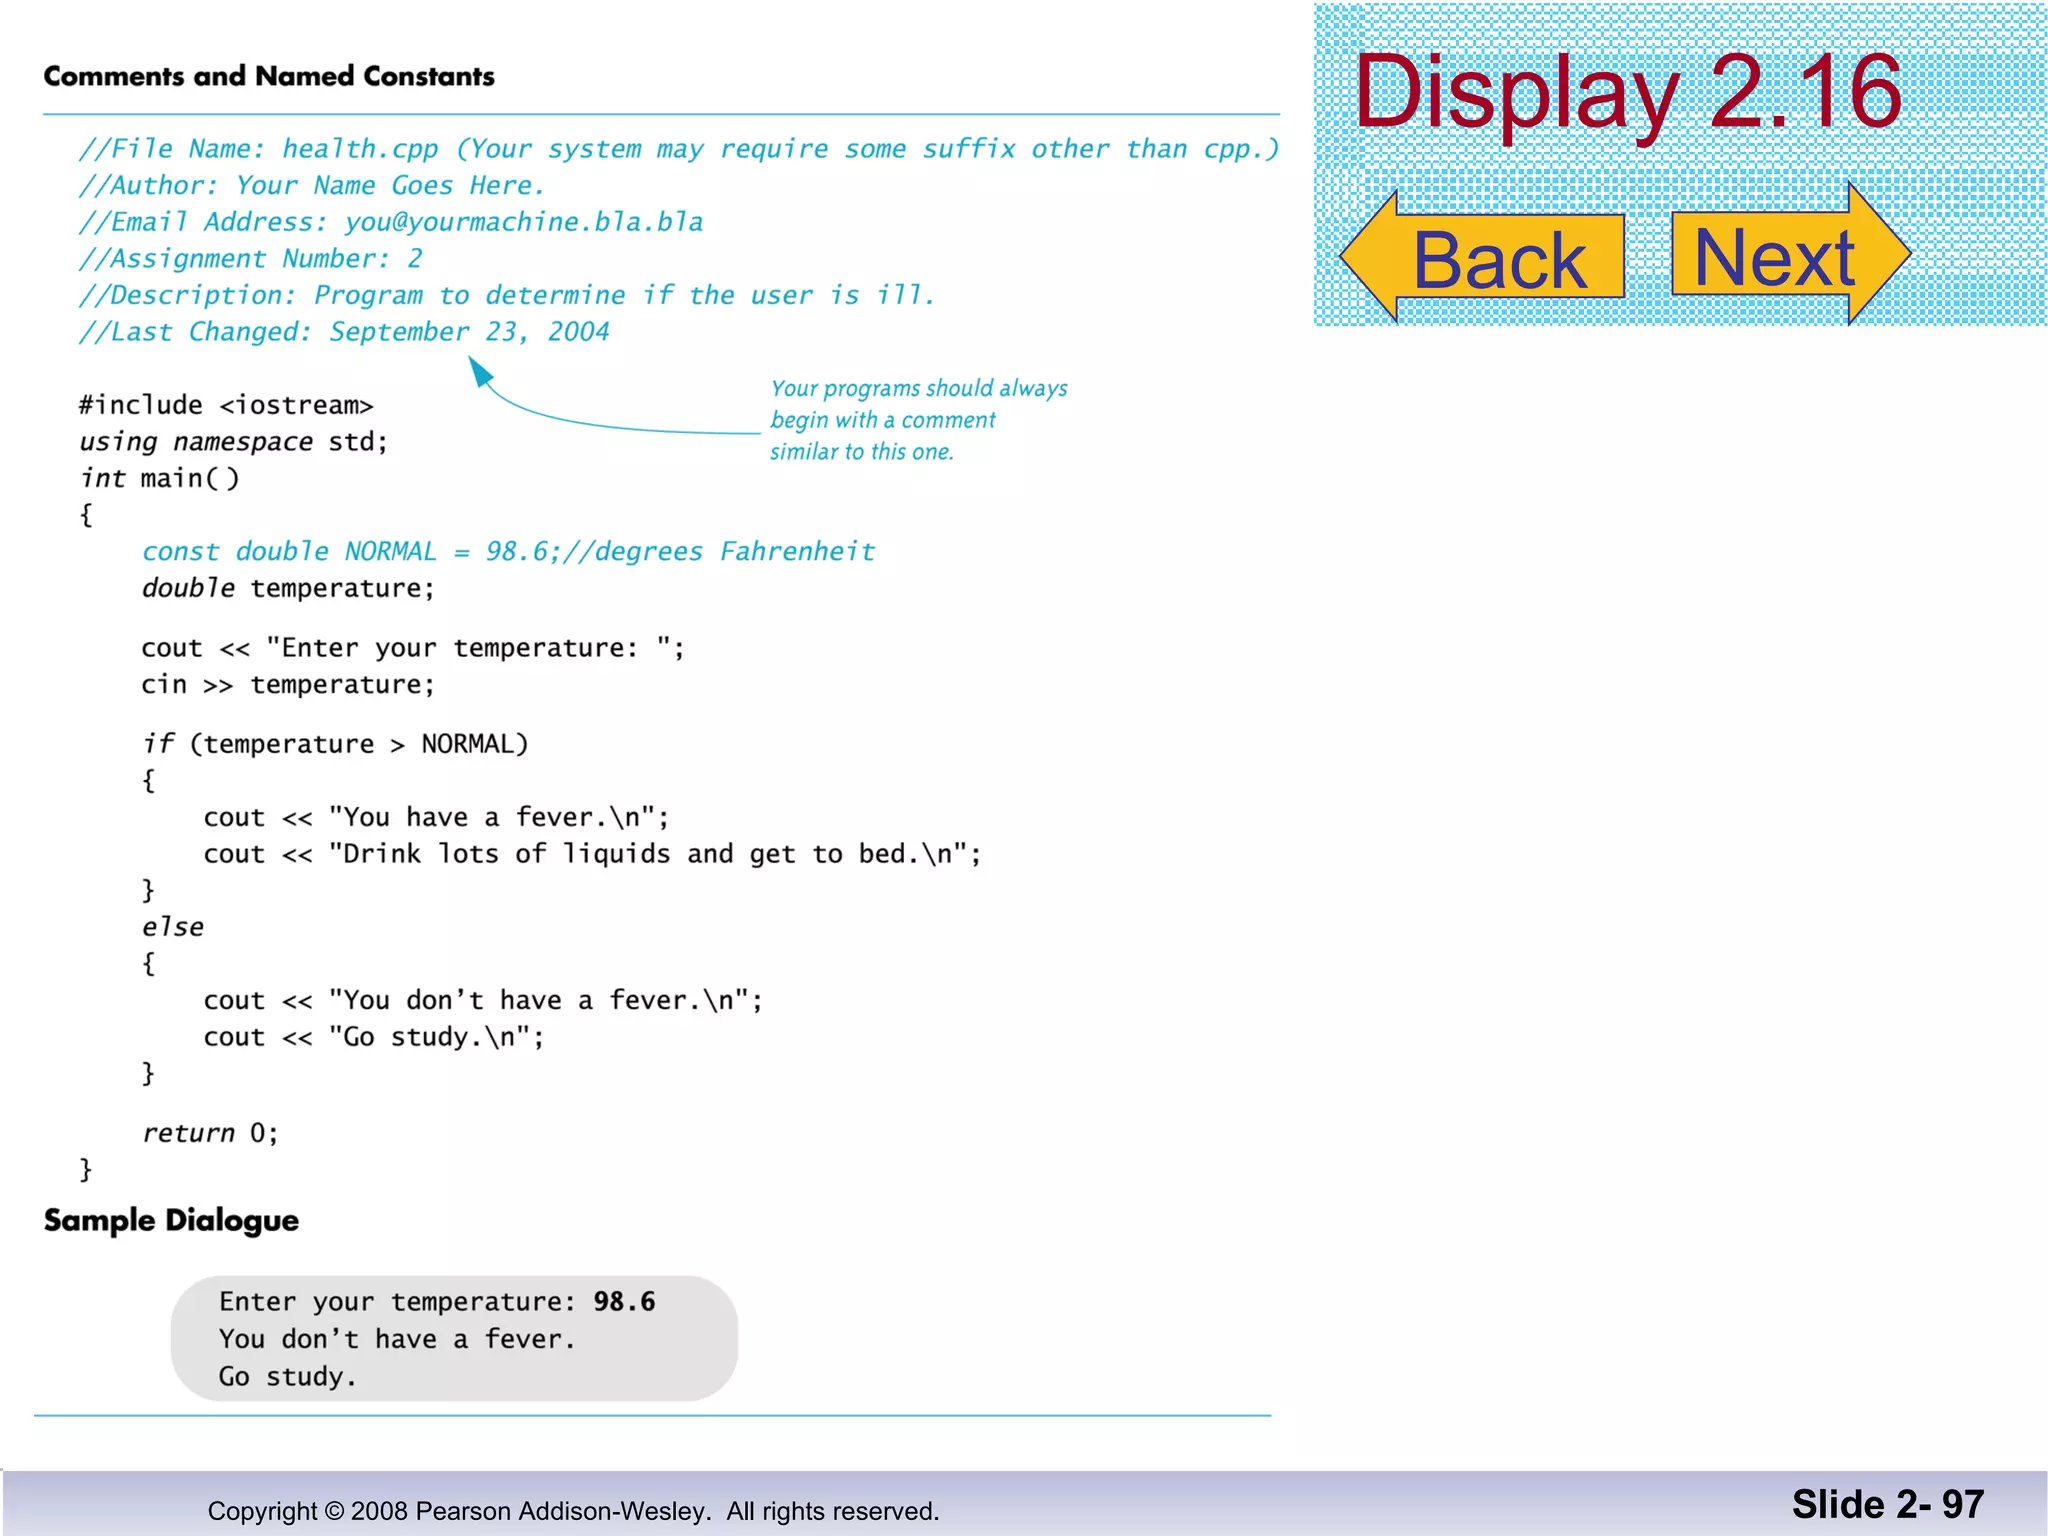Click the cout "Go study.\n" line
Viewport: 2048px width, 1536px height.
coord(374,1037)
